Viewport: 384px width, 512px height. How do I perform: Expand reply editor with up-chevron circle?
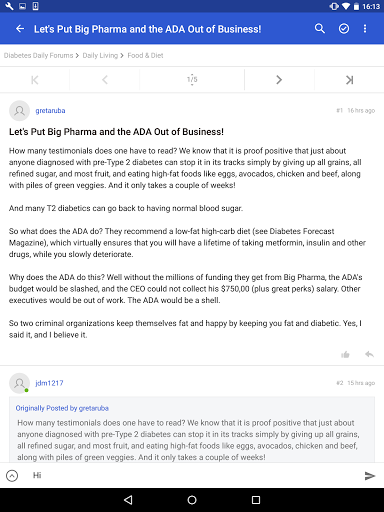point(12,476)
